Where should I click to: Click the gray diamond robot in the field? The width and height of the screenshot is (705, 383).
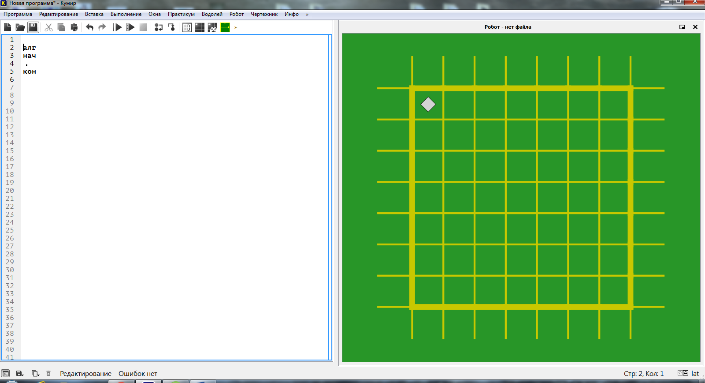tap(428, 104)
